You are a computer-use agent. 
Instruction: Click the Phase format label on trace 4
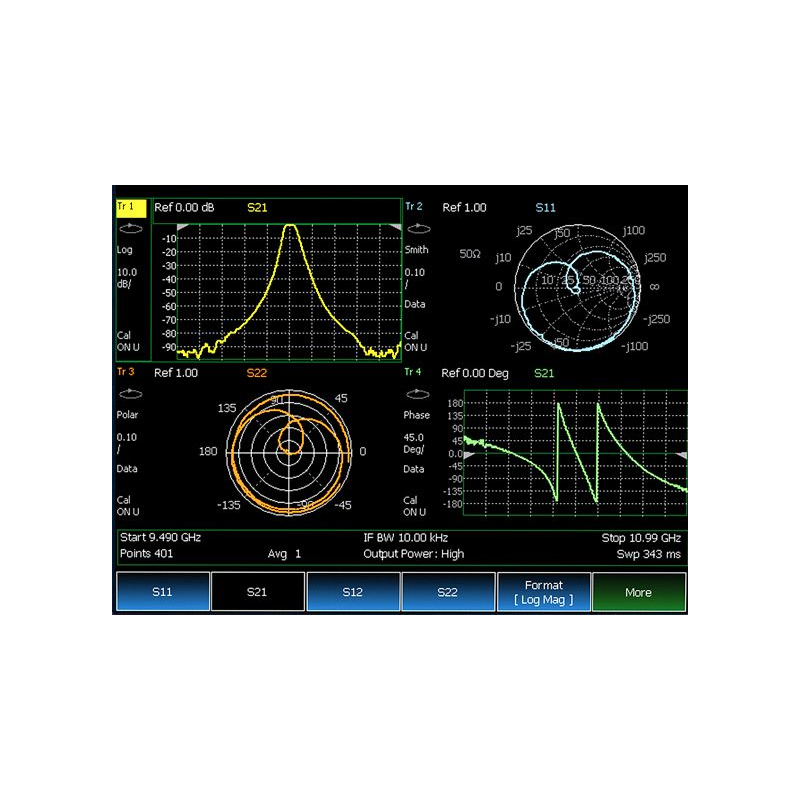pyautogui.click(x=416, y=415)
